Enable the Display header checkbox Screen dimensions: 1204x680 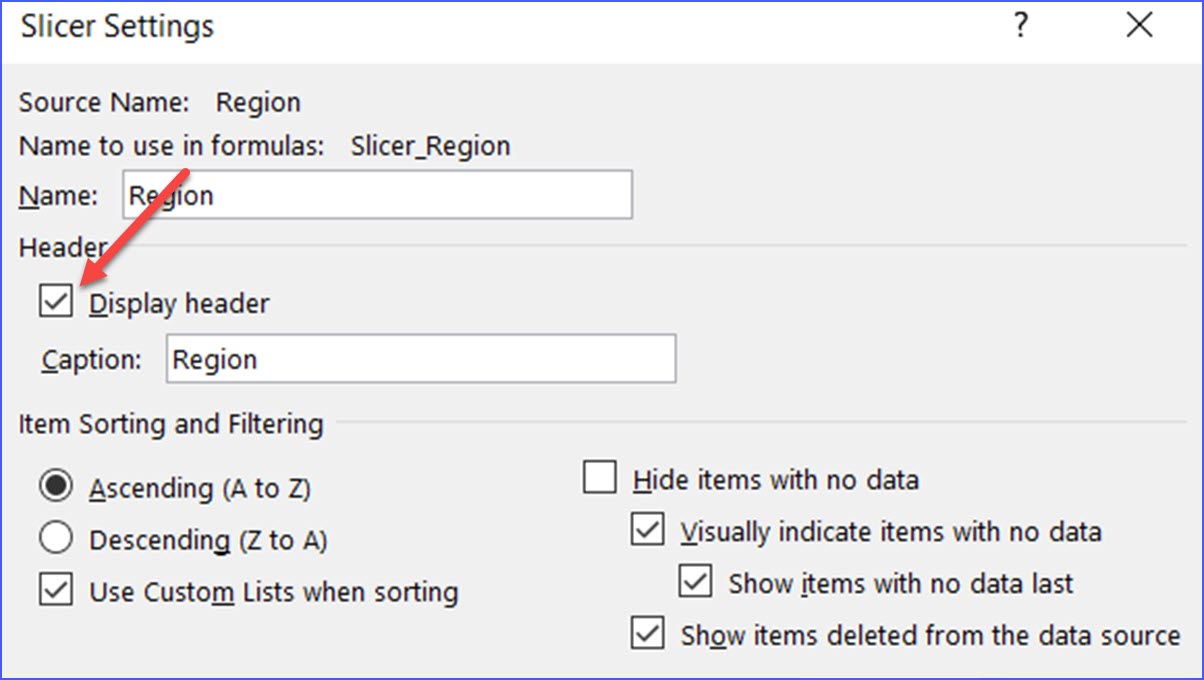[x=55, y=301]
